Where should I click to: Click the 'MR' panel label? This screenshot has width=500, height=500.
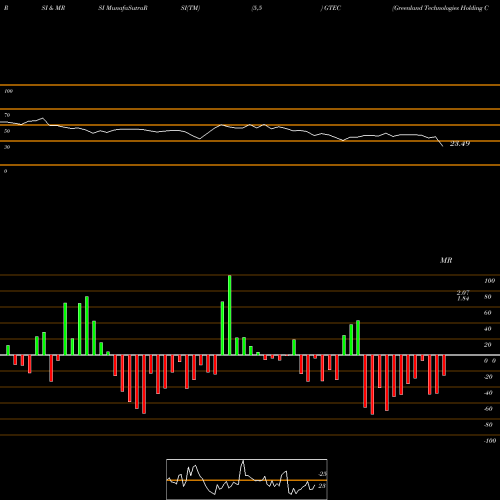click(x=446, y=260)
